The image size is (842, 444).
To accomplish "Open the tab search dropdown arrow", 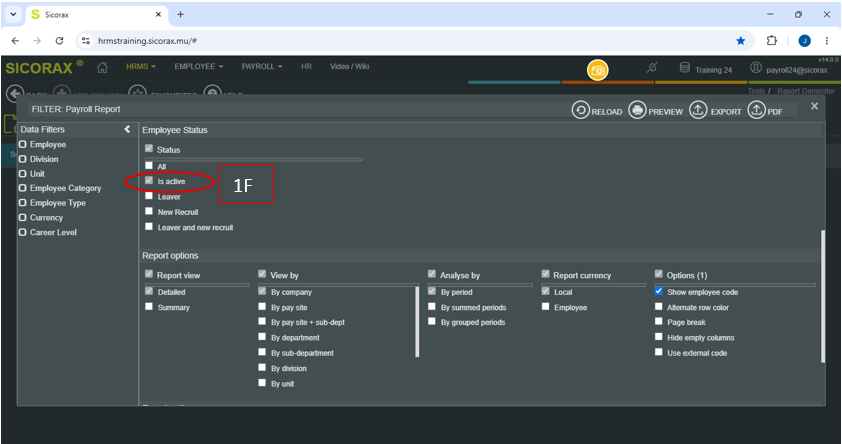I will [13, 14].
